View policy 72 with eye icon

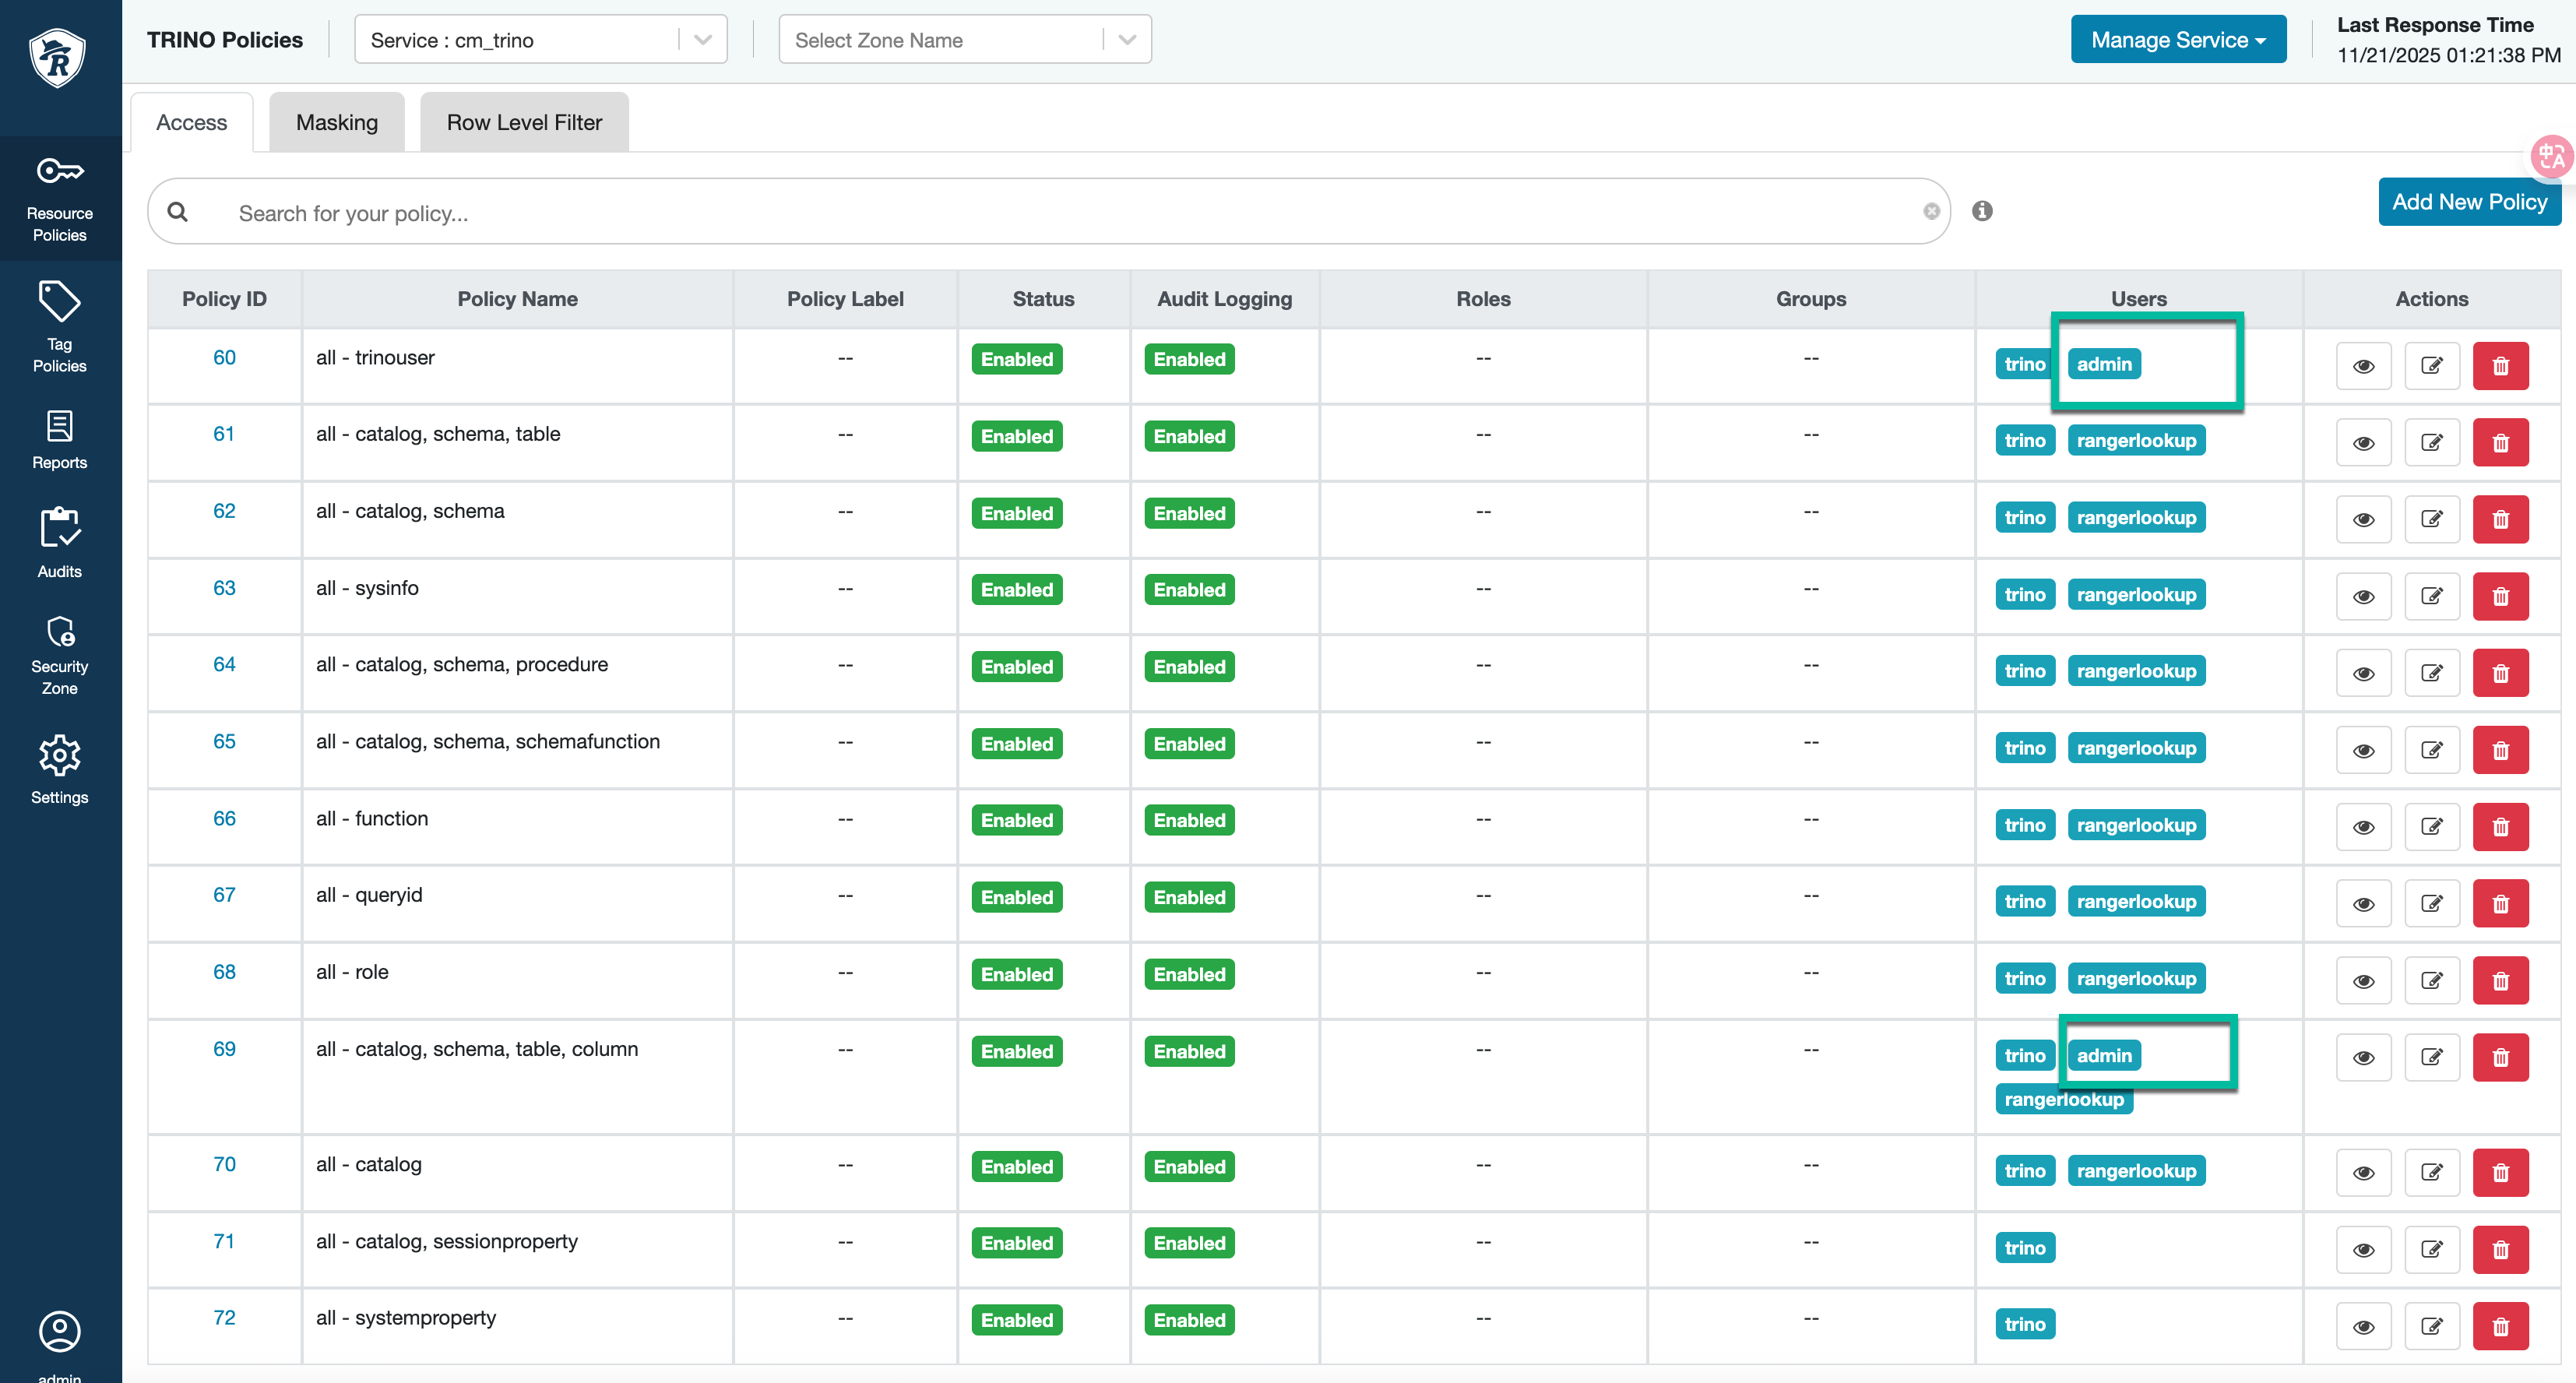pyautogui.click(x=2363, y=1327)
